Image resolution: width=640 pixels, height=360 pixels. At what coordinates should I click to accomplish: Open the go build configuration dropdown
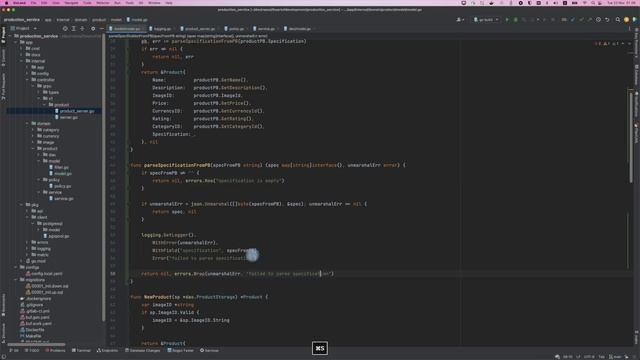coord(486,20)
